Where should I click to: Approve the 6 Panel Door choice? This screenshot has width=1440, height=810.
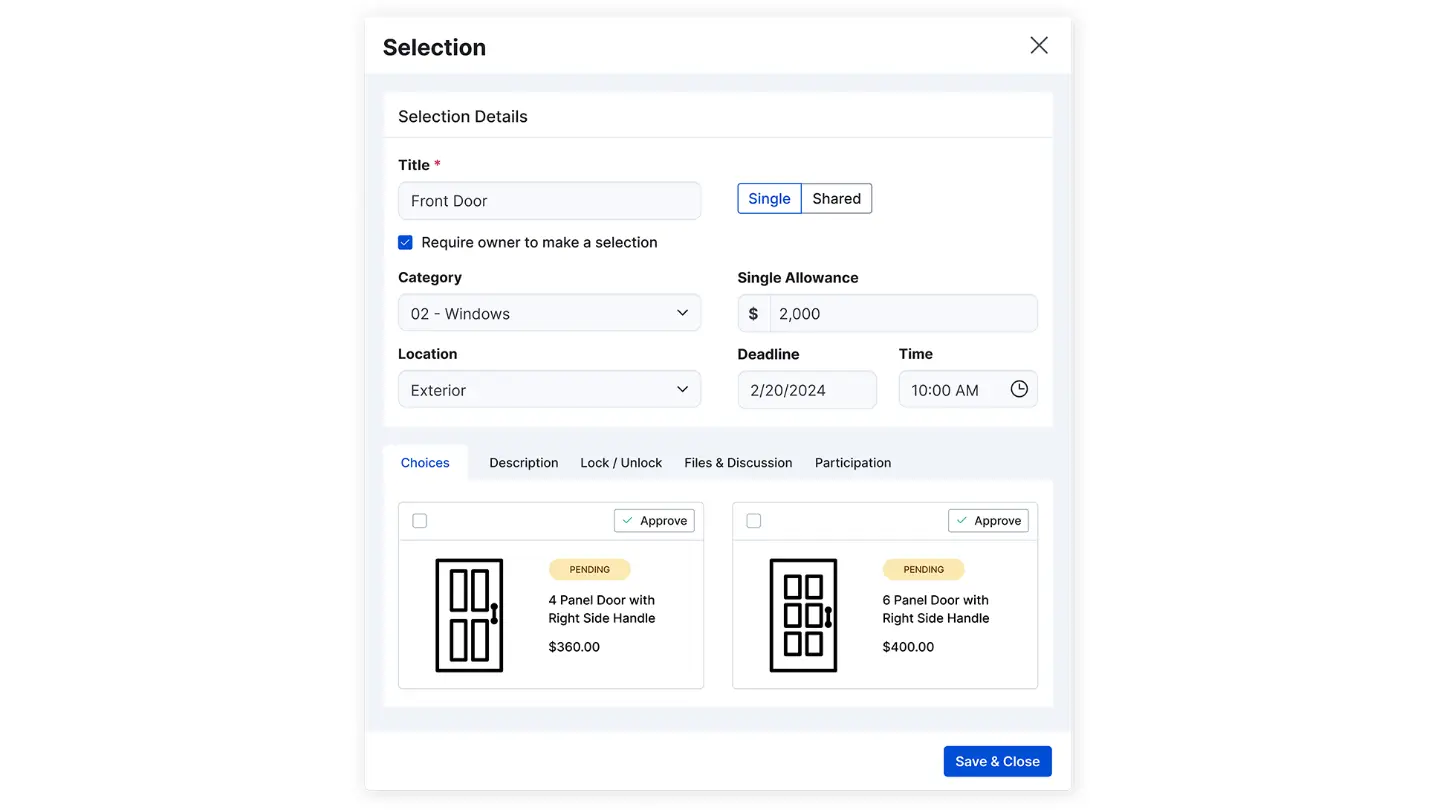pyautogui.click(x=988, y=521)
